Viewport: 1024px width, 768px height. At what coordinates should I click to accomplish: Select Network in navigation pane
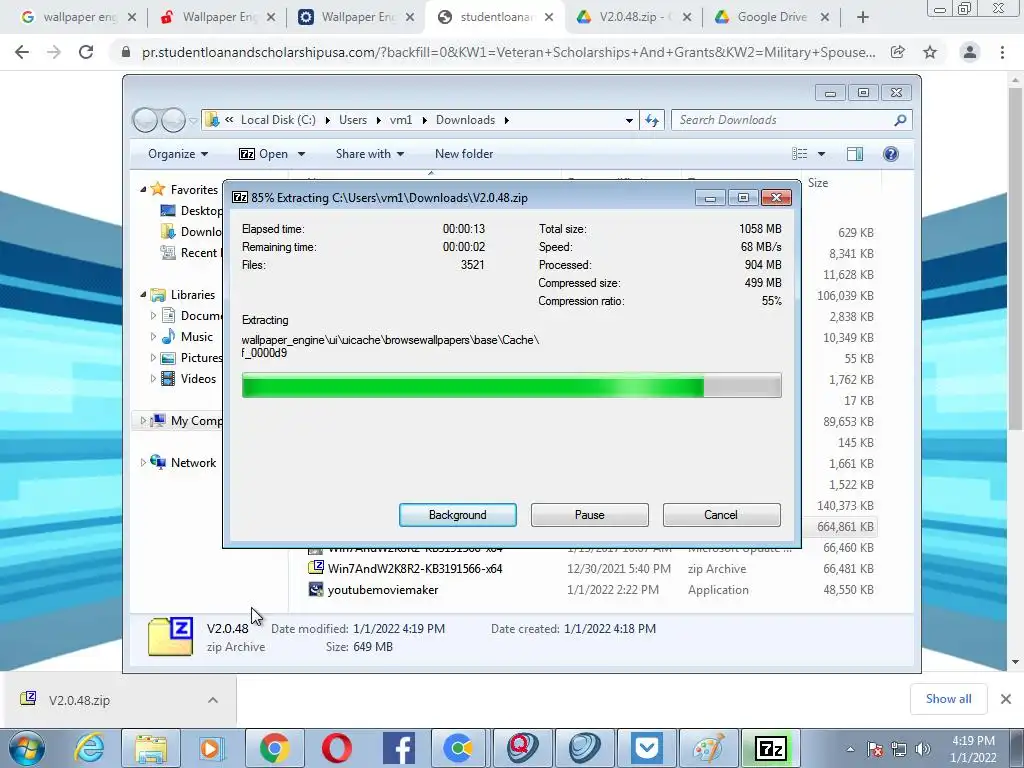pos(193,462)
